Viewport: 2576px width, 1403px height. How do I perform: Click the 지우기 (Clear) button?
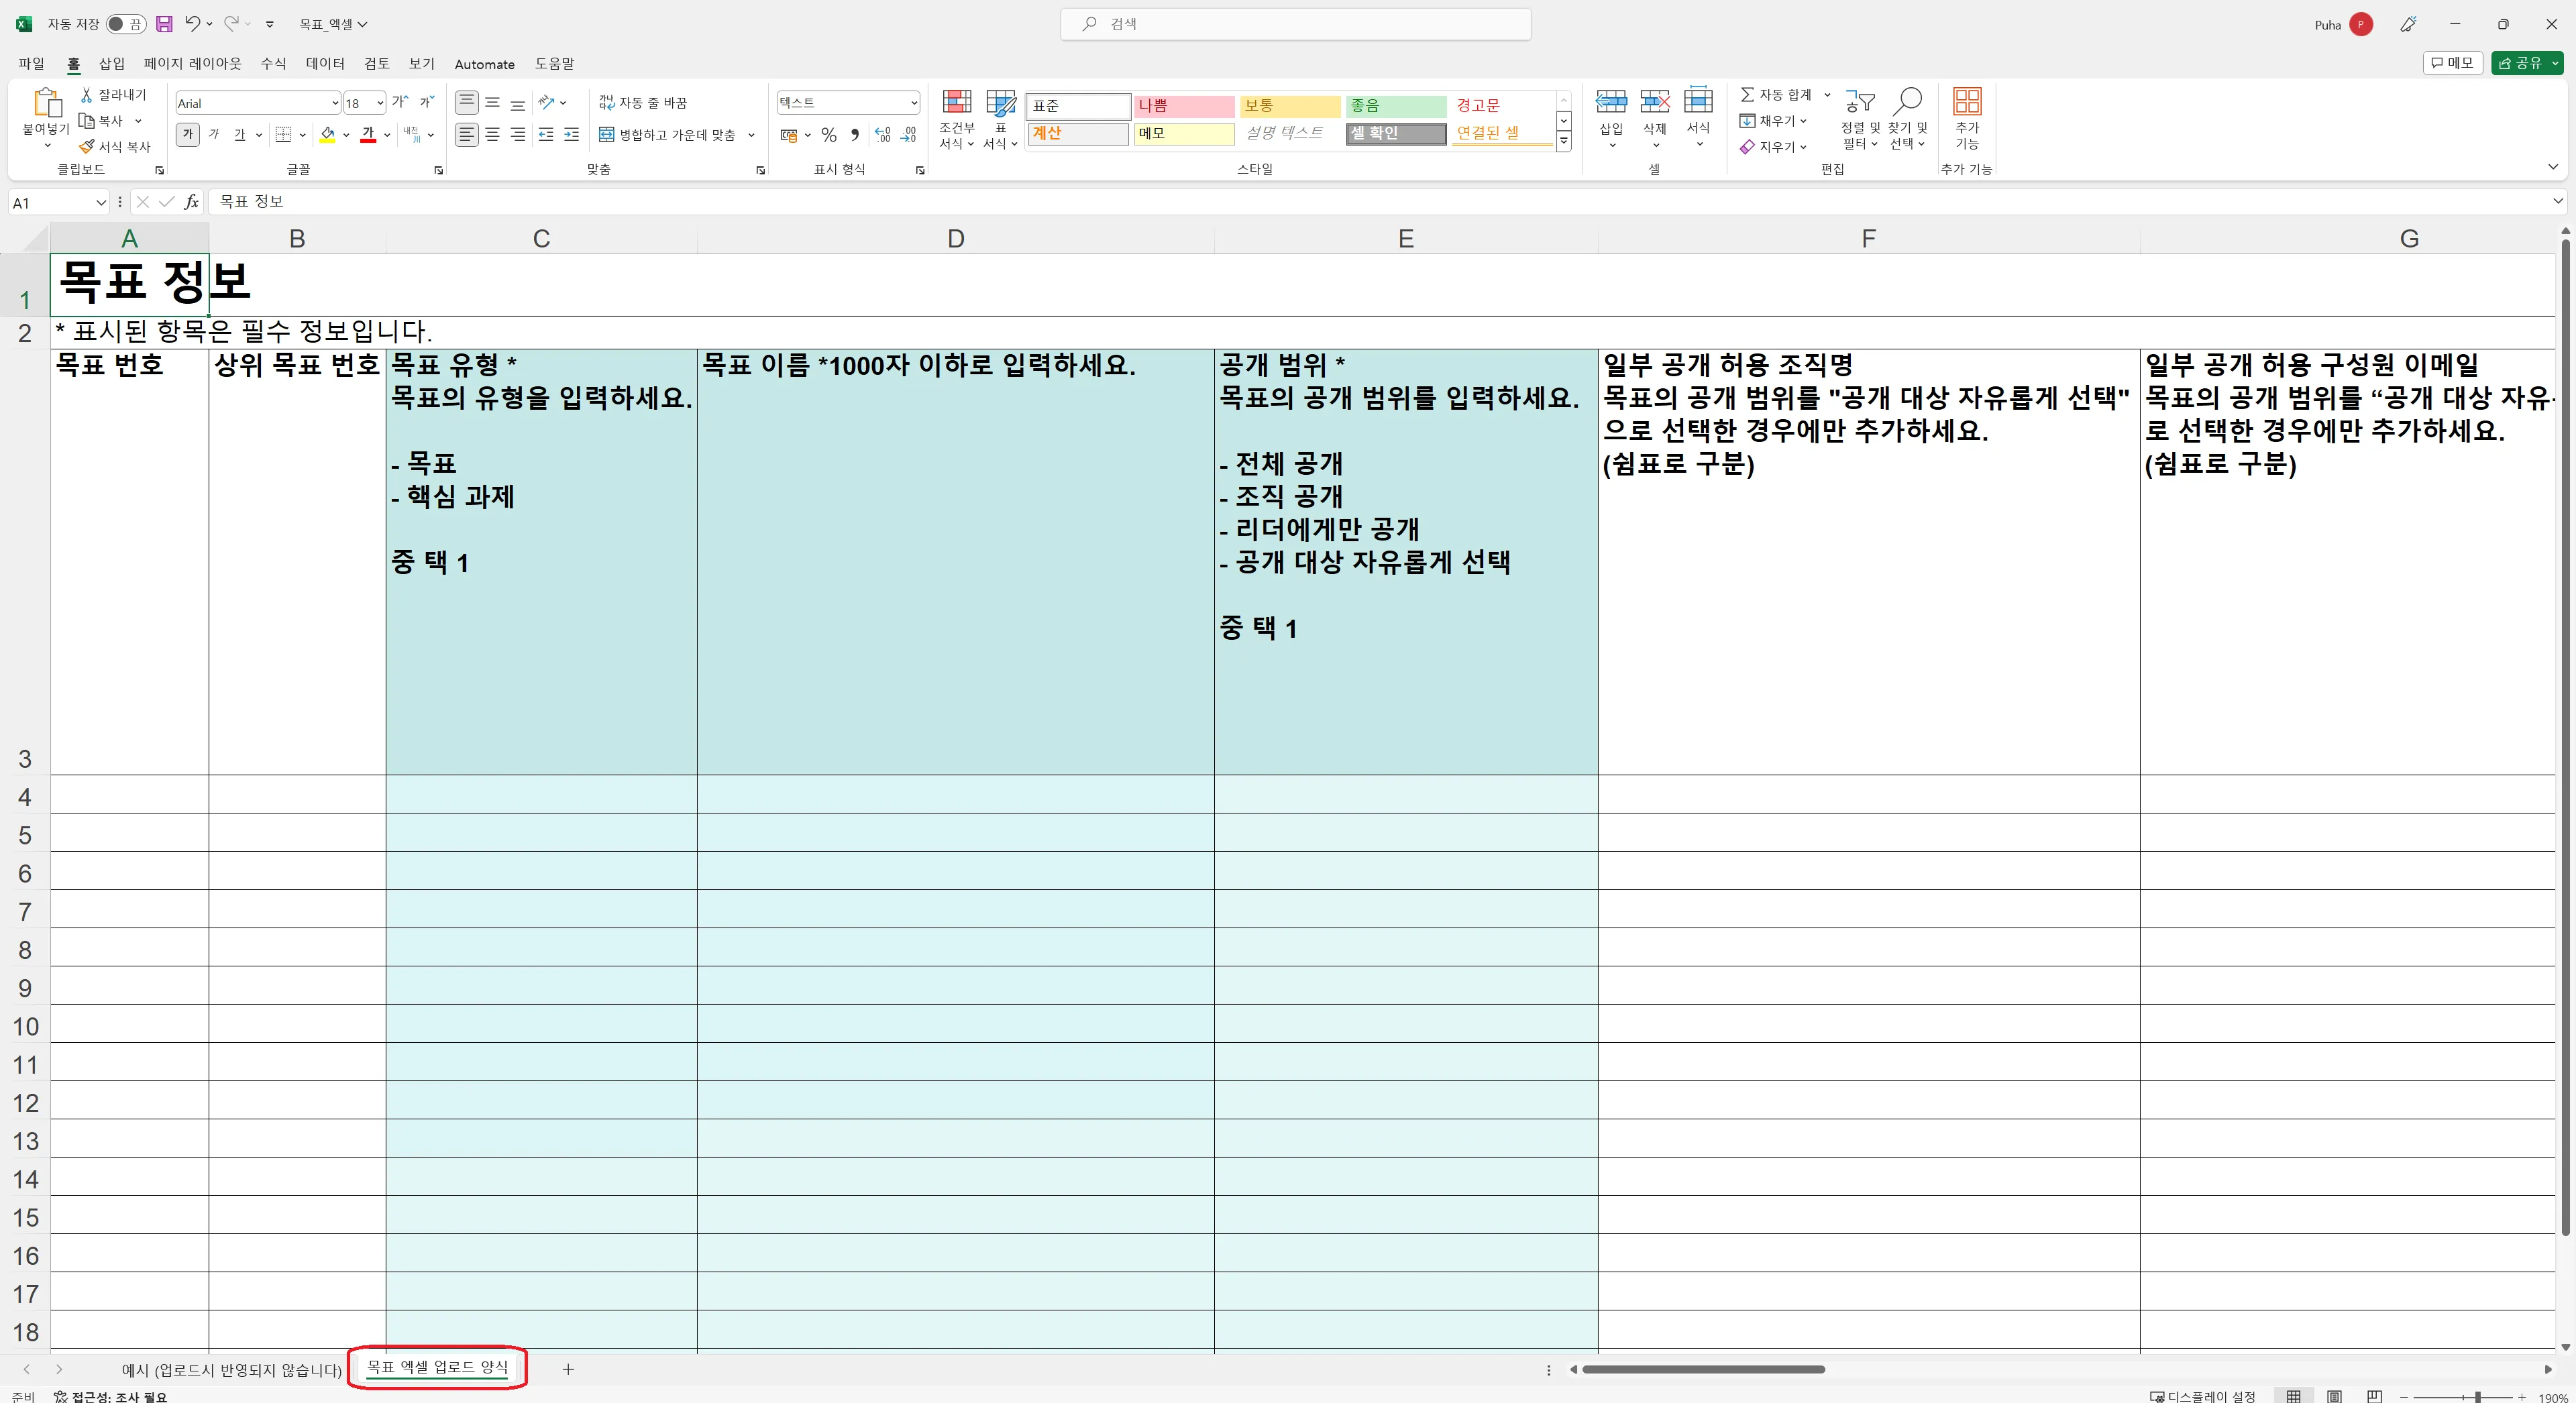[x=1772, y=146]
